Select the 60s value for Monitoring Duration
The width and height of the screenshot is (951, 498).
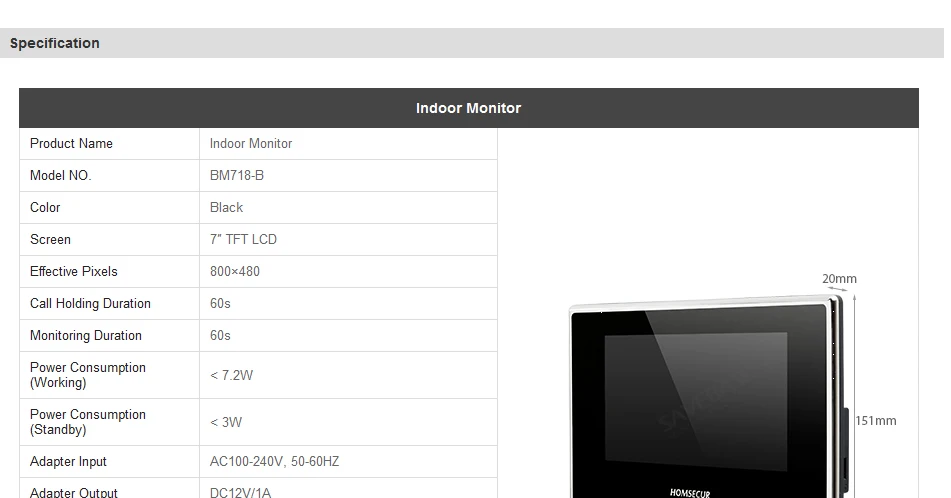[x=220, y=336]
